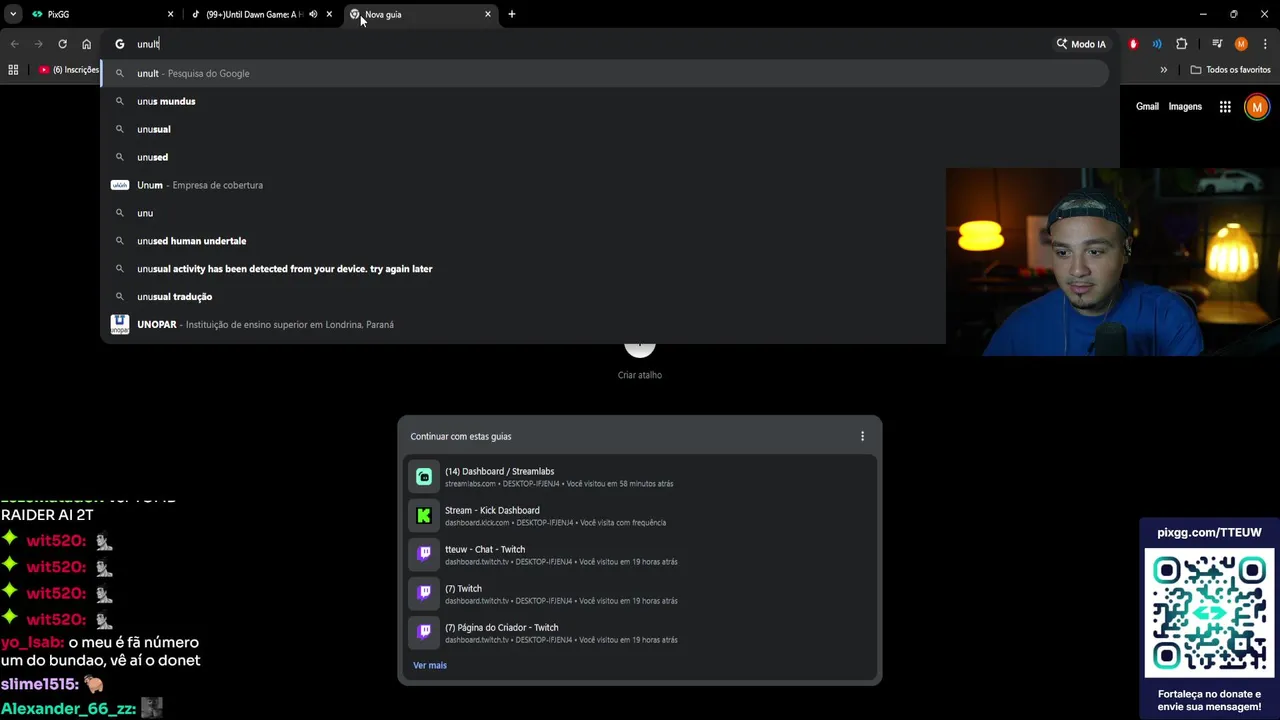
Task: Click the Unum logo icon
Action: tap(120, 185)
